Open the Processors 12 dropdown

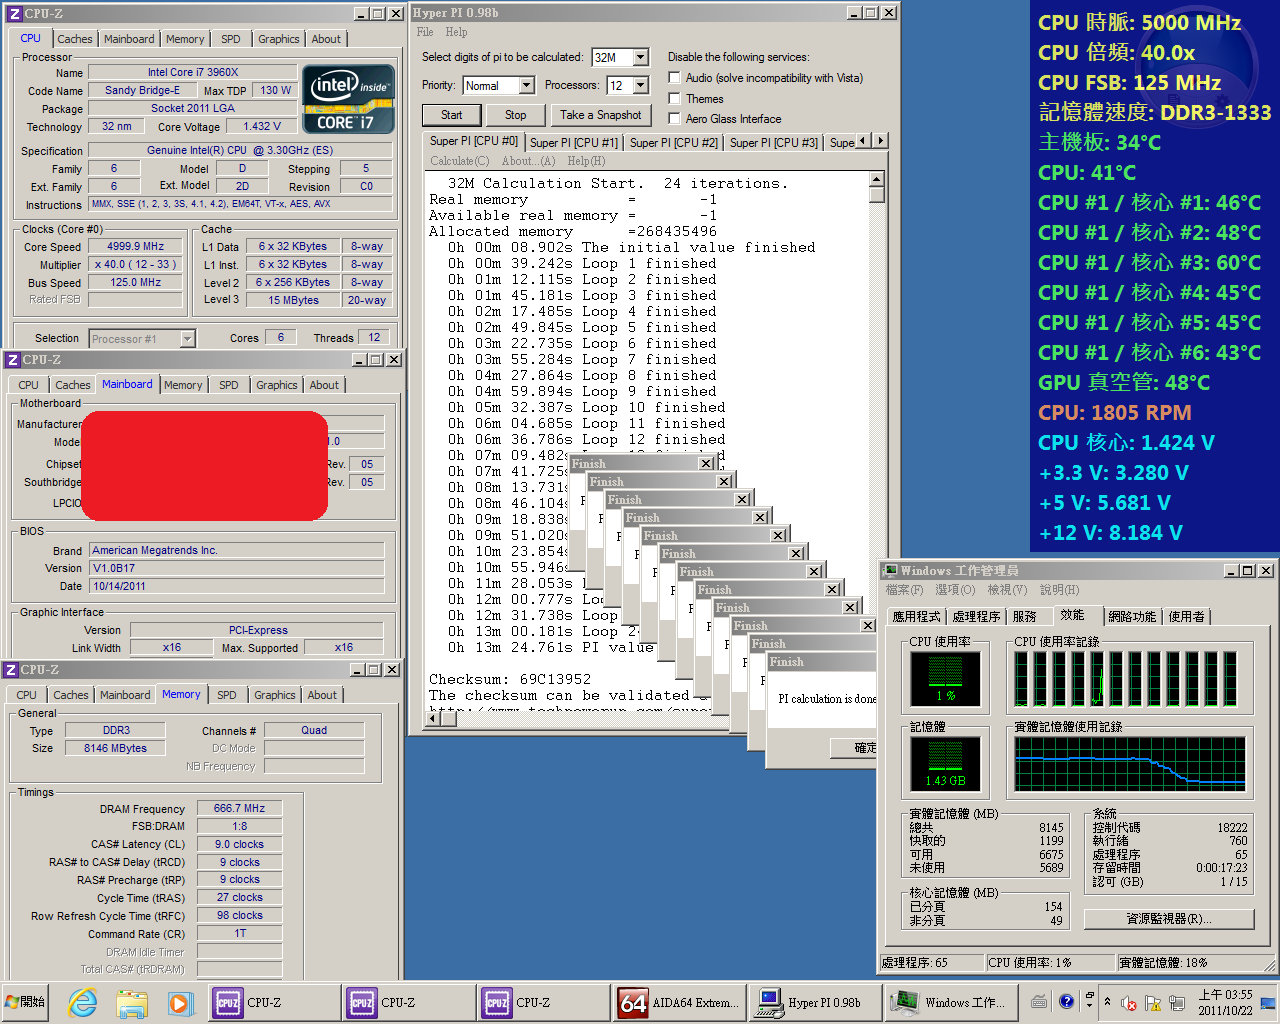pos(641,86)
